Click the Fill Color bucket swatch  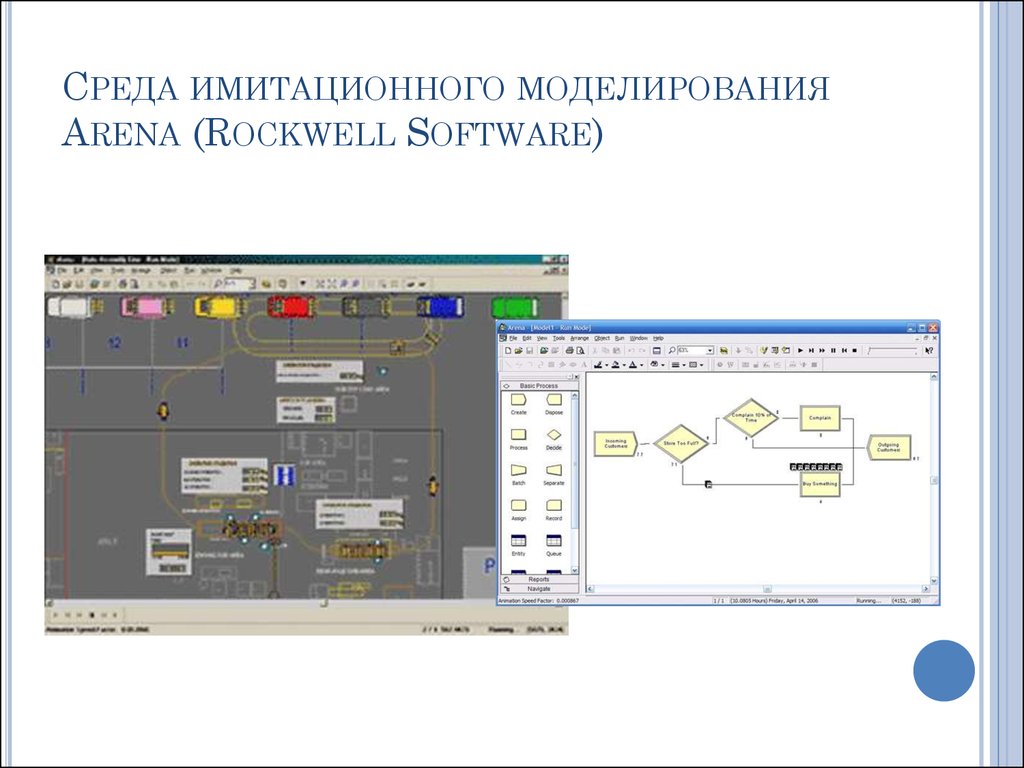[616, 365]
